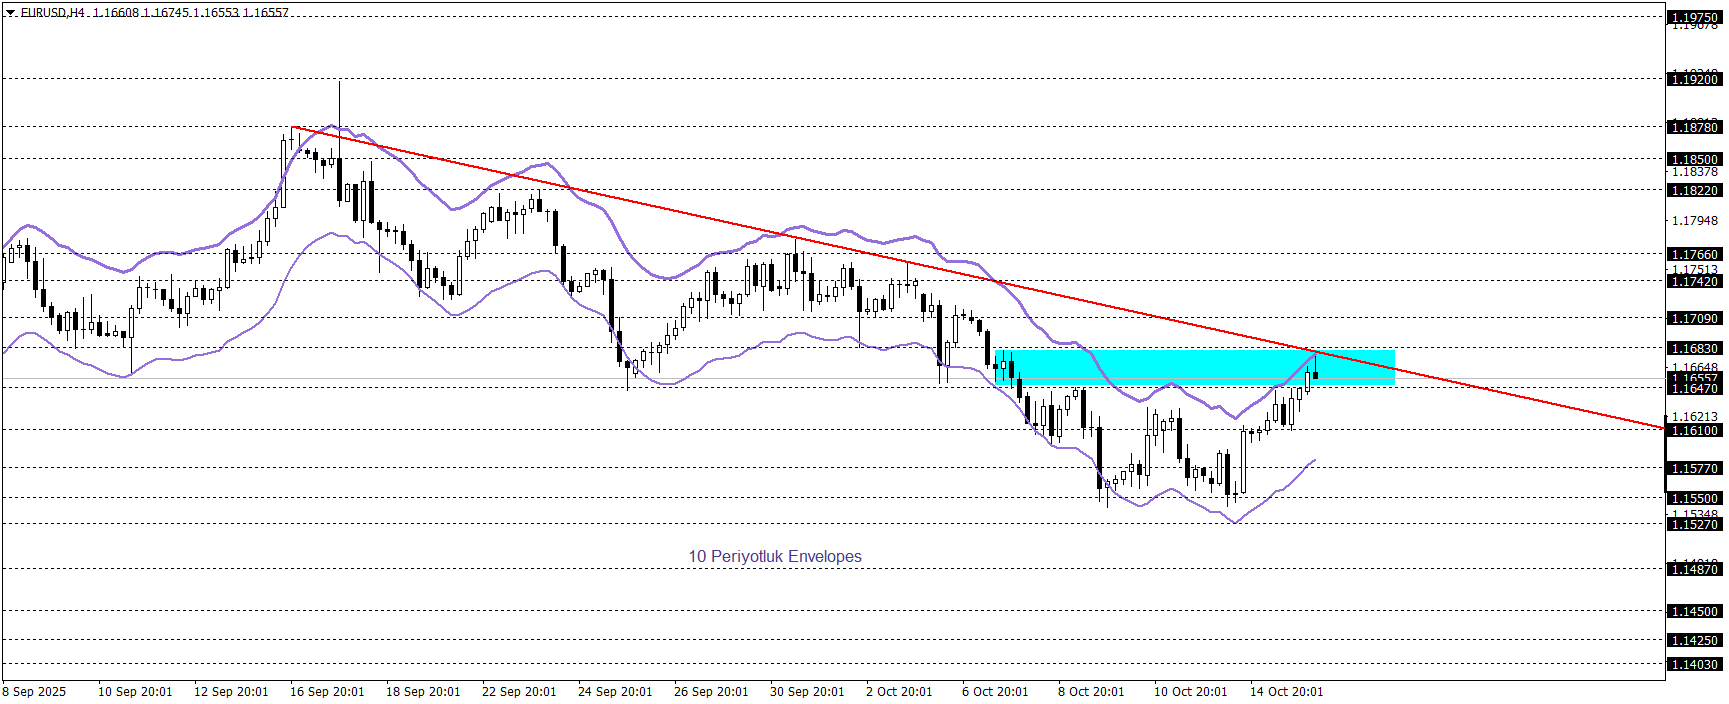Screen dimensions: 1729x704
Task: Click the 1.18500 price label
Action: pyautogui.click(x=1695, y=159)
